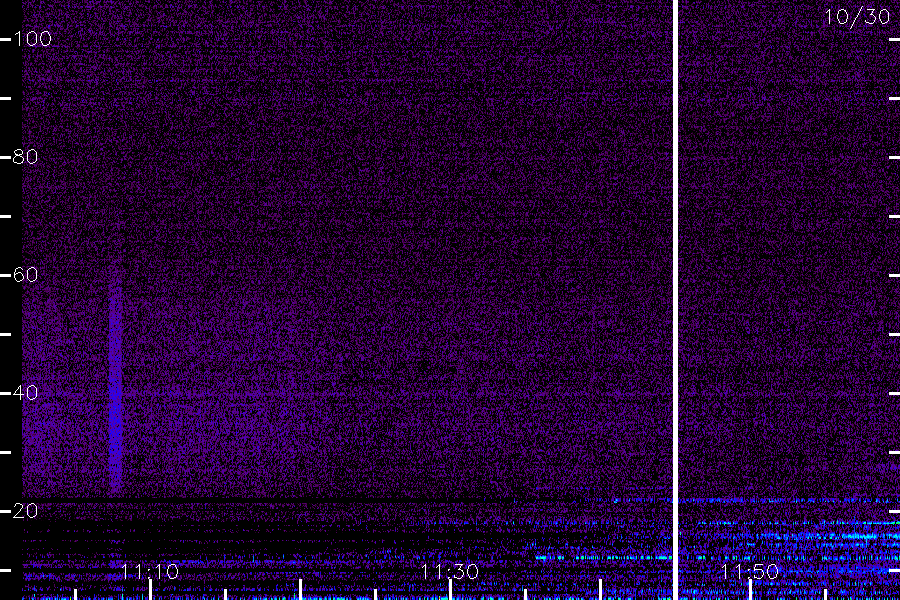Click the 40 frequency axis label

(x=25, y=393)
